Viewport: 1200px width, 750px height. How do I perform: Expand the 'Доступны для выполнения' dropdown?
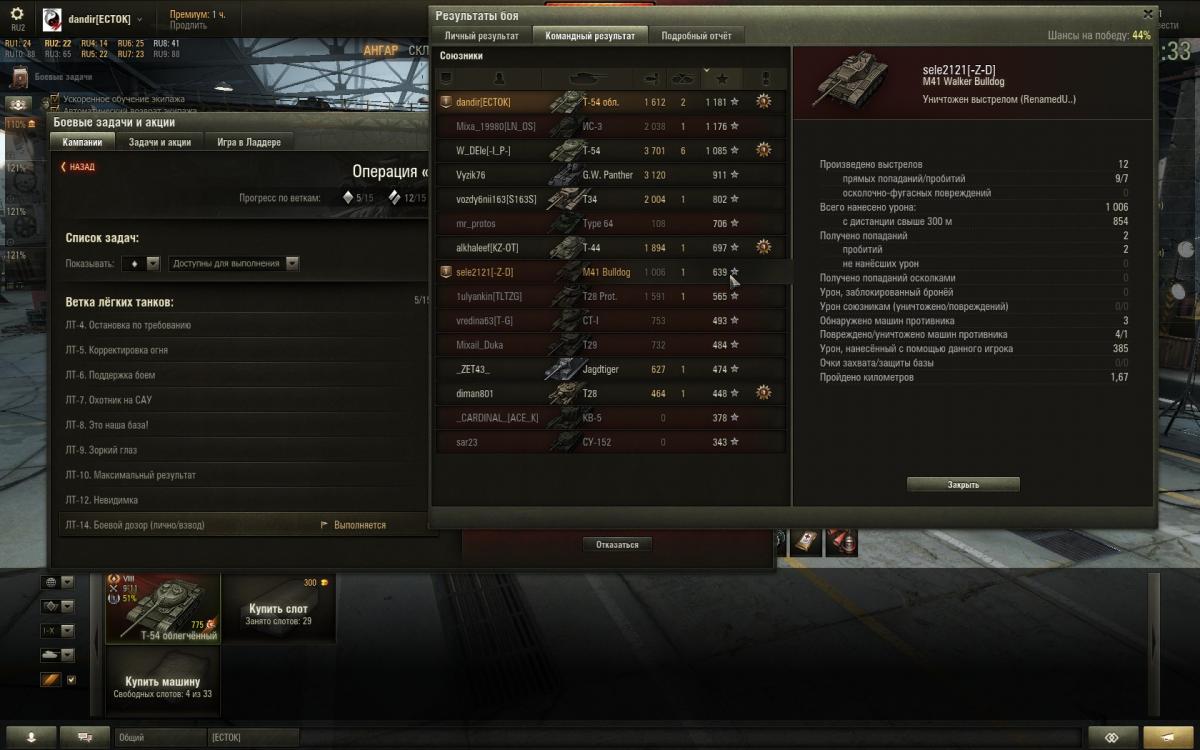pyautogui.click(x=234, y=263)
